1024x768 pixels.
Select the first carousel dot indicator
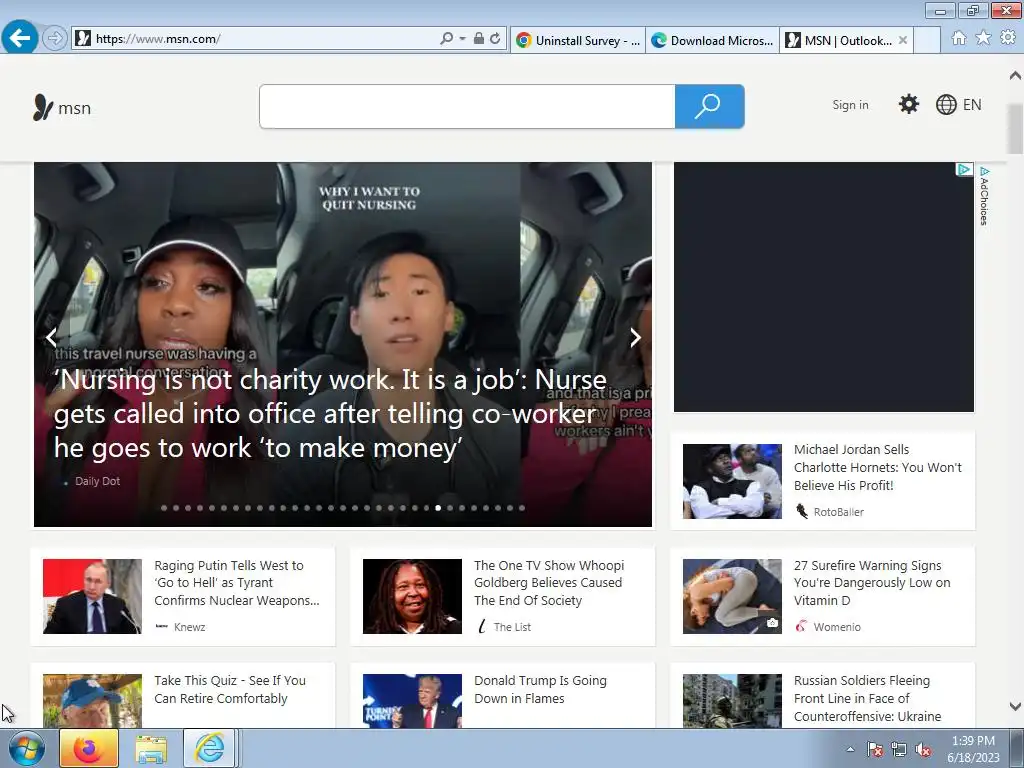tap(164, 508)
